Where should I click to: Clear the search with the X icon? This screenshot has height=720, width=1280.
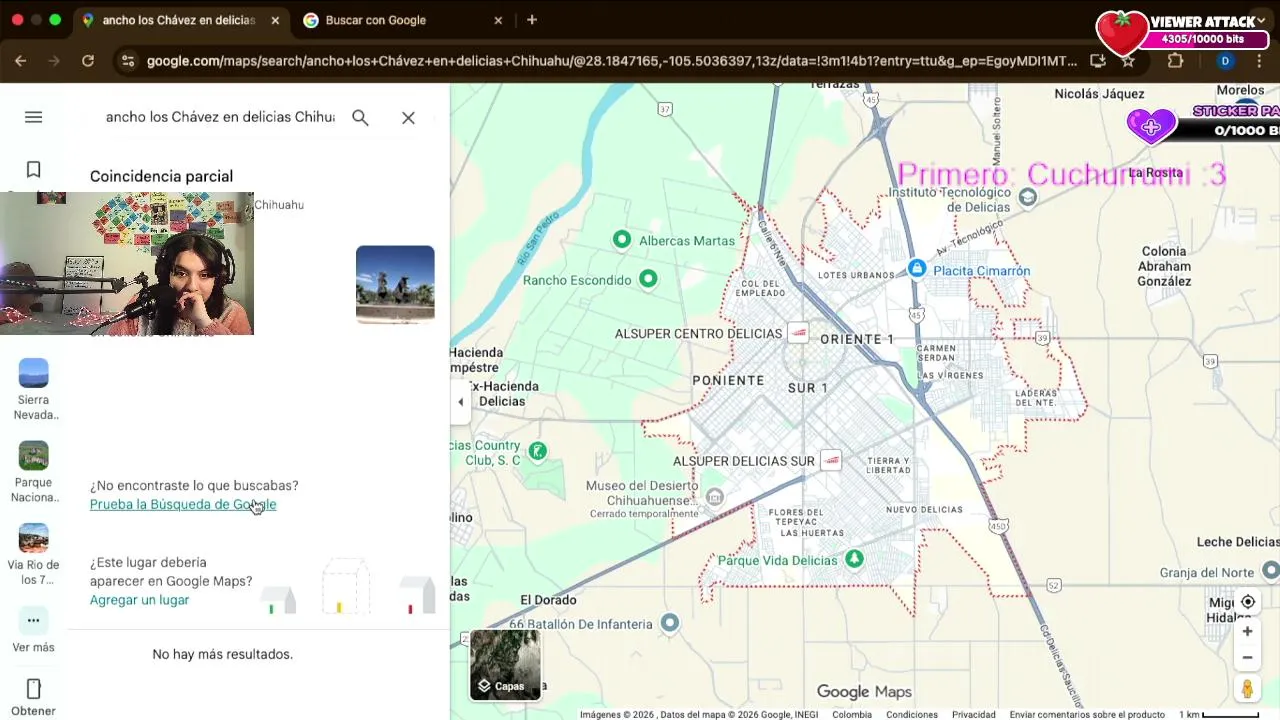[x=408, y=118]
